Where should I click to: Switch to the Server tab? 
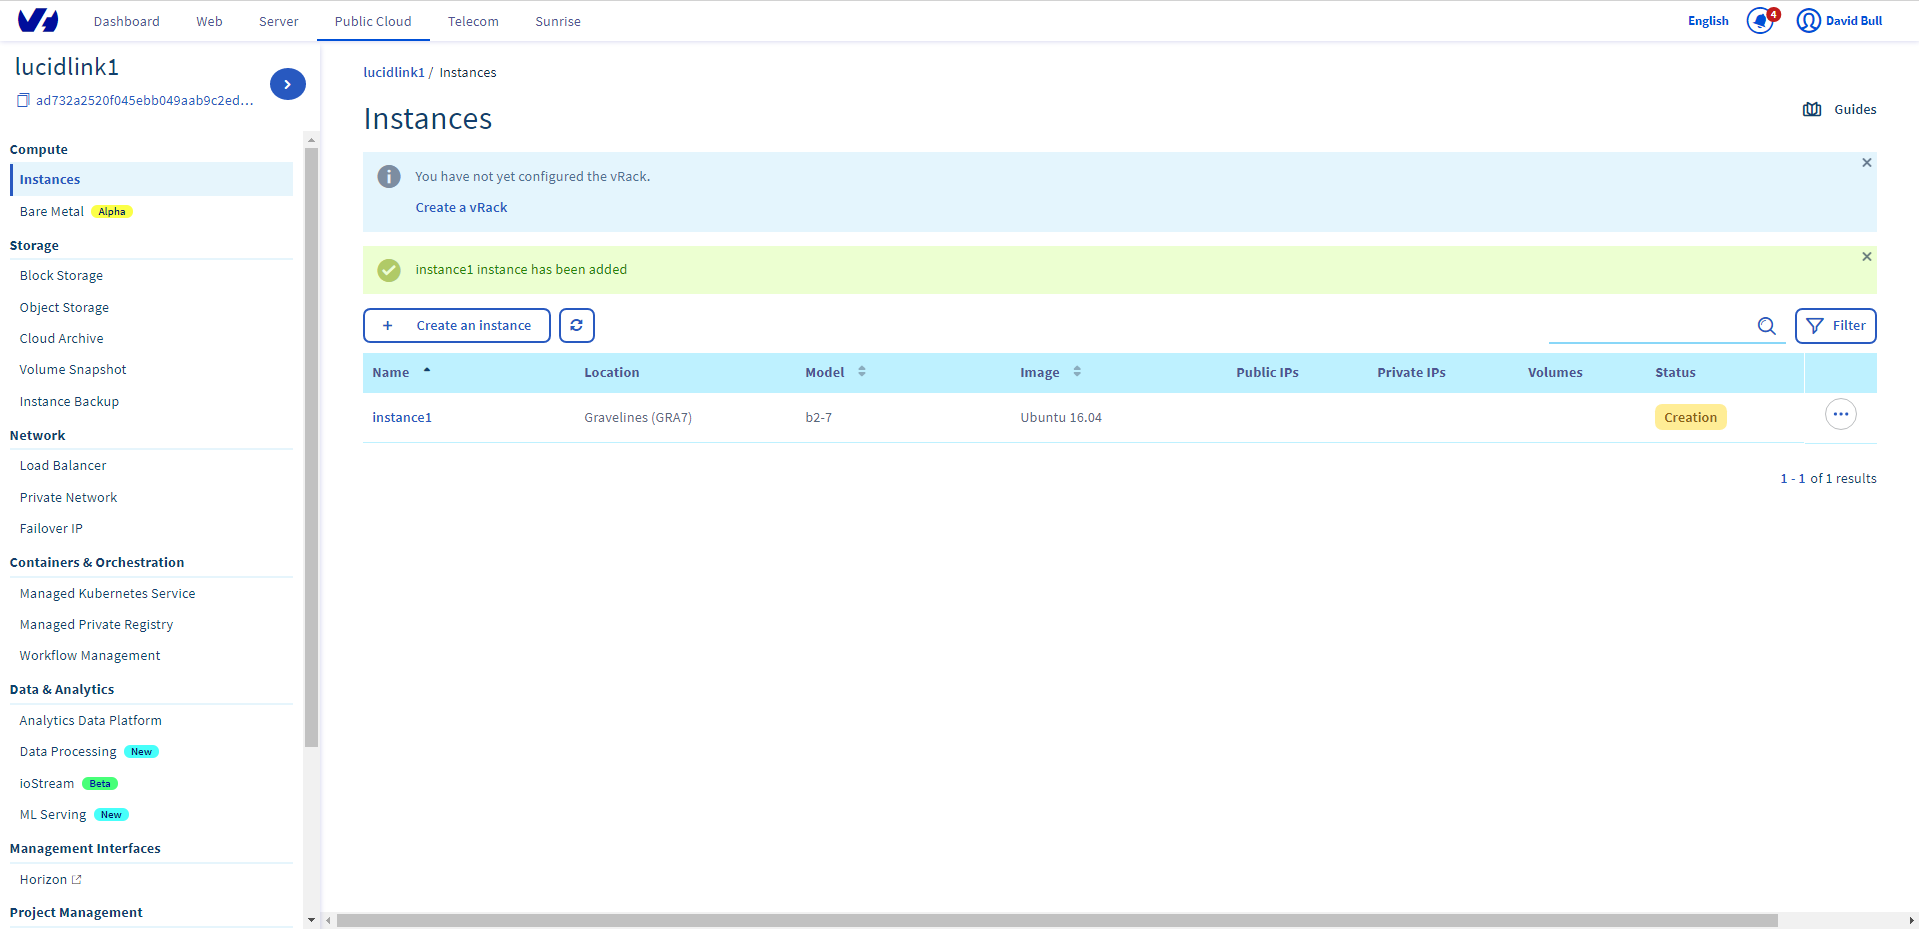click(278, 21)
